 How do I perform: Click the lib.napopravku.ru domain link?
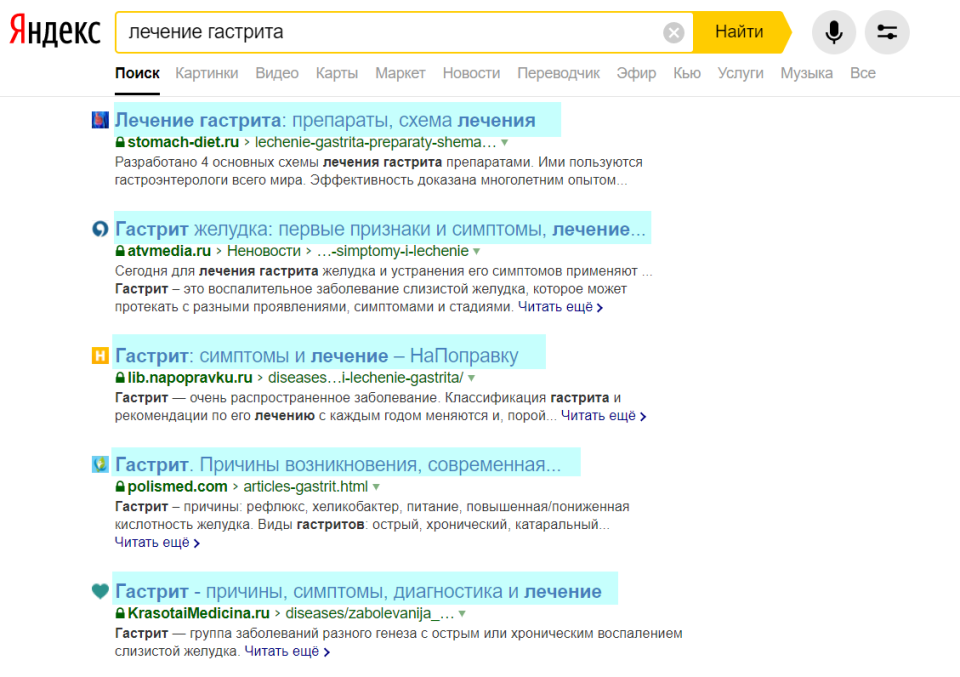point(190,378)
